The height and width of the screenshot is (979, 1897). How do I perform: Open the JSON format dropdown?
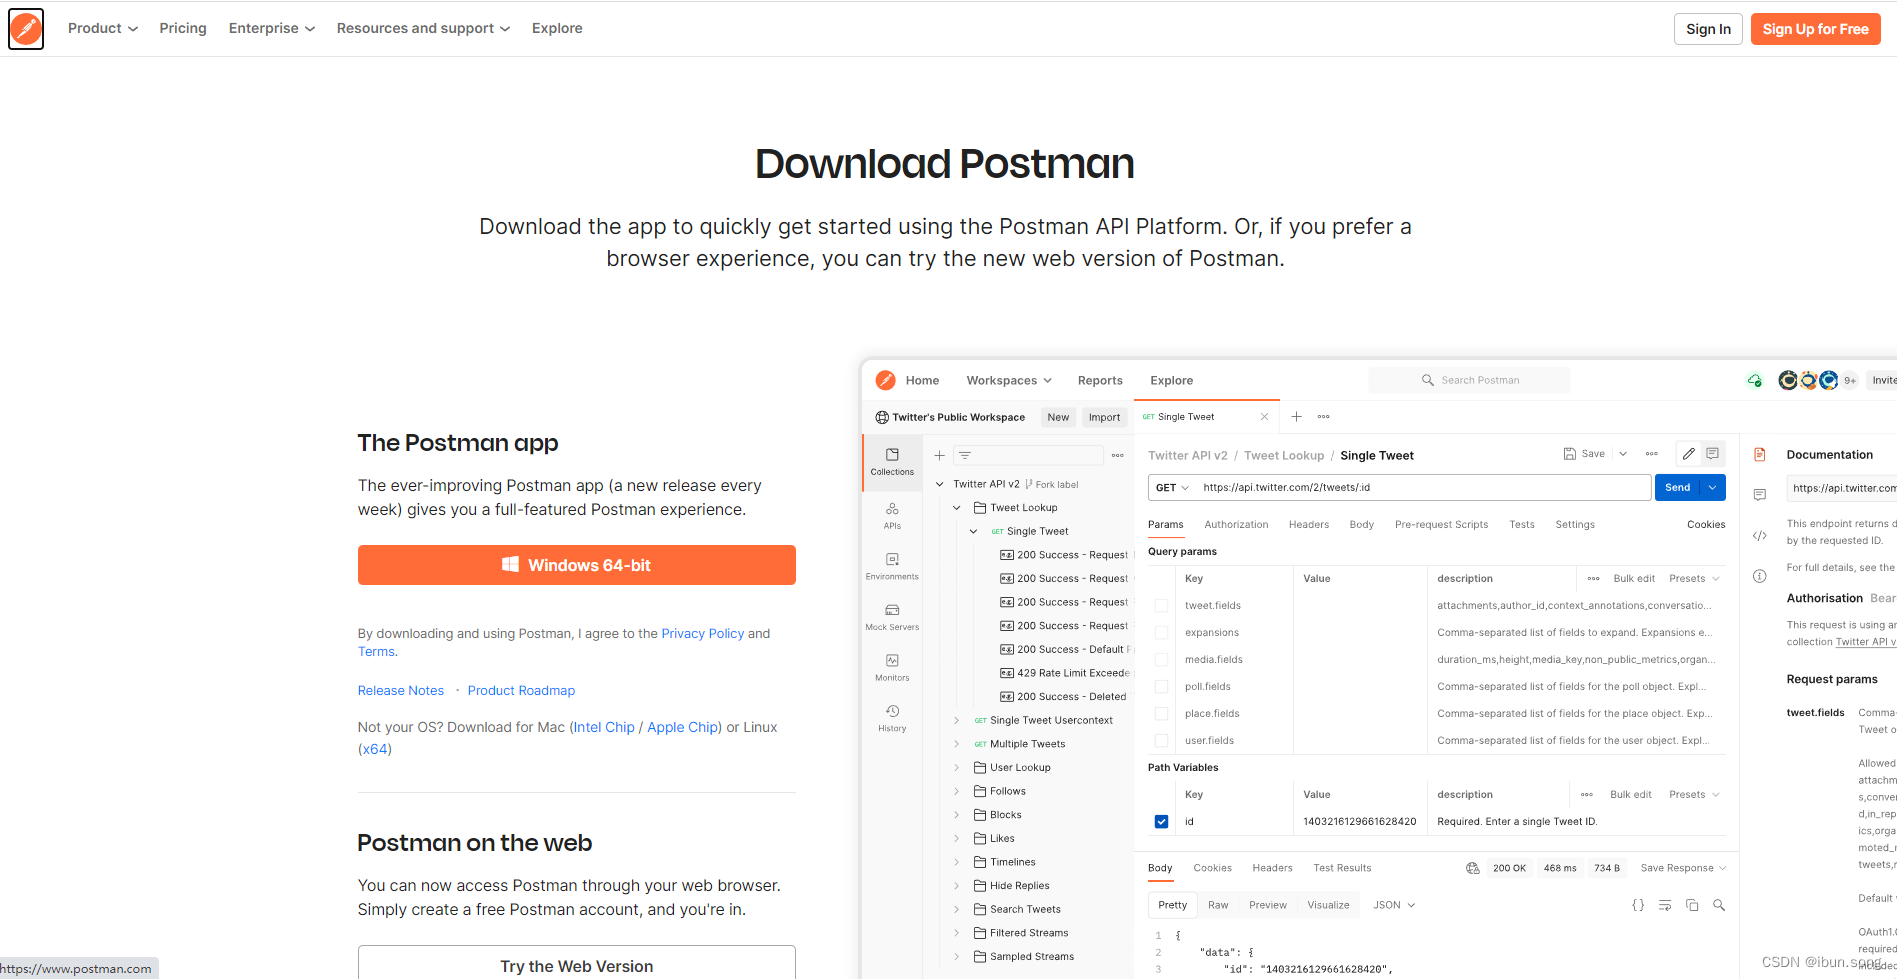coord(1394,905)
